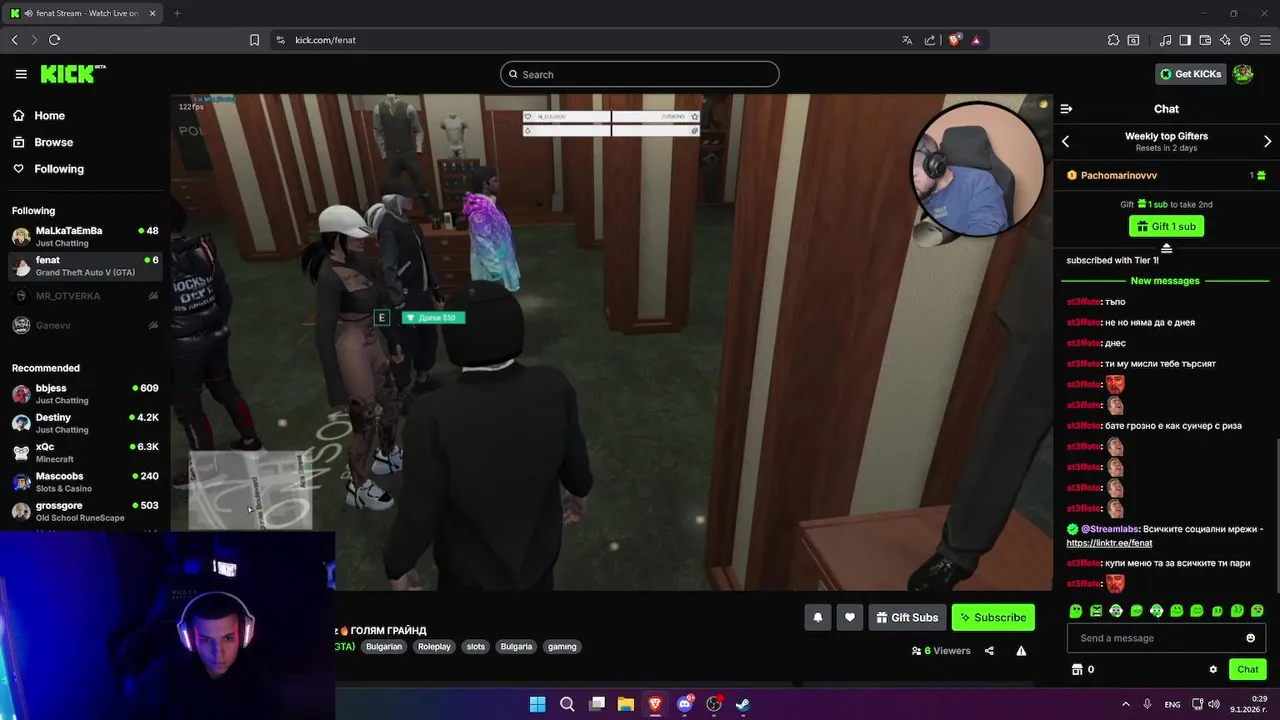
Task: Open Windows Start menu
Action: point(537,704)
